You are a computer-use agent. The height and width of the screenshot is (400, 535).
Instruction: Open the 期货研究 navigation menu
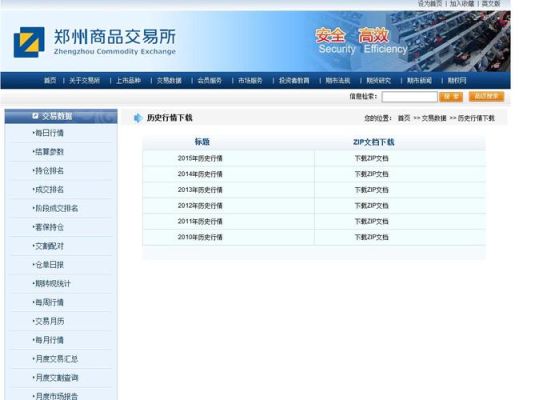pos(379,81)
